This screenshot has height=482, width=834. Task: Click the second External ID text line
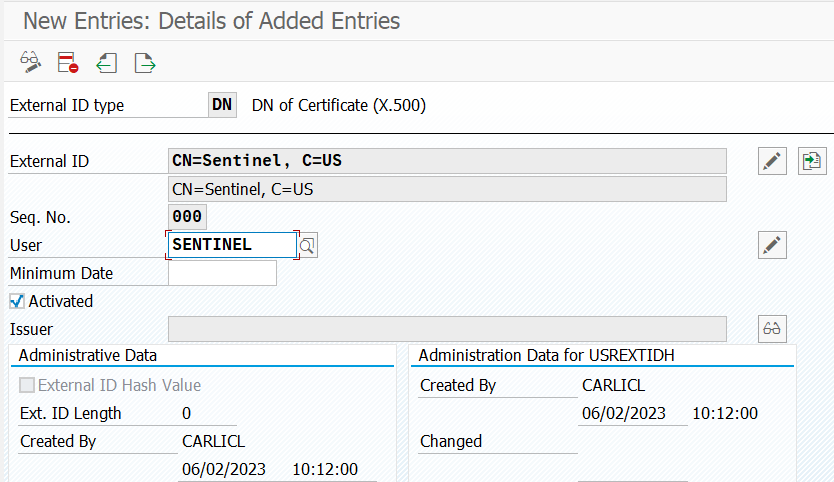[x=447, y=189]
